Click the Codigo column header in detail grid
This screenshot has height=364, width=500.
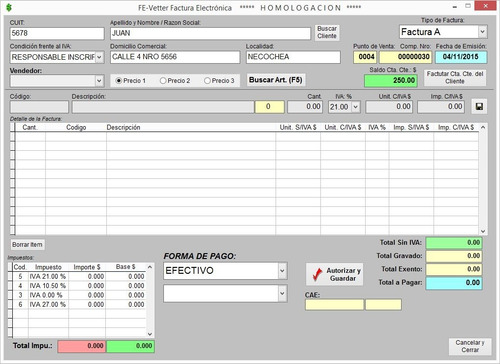click(x=76, y=127)
